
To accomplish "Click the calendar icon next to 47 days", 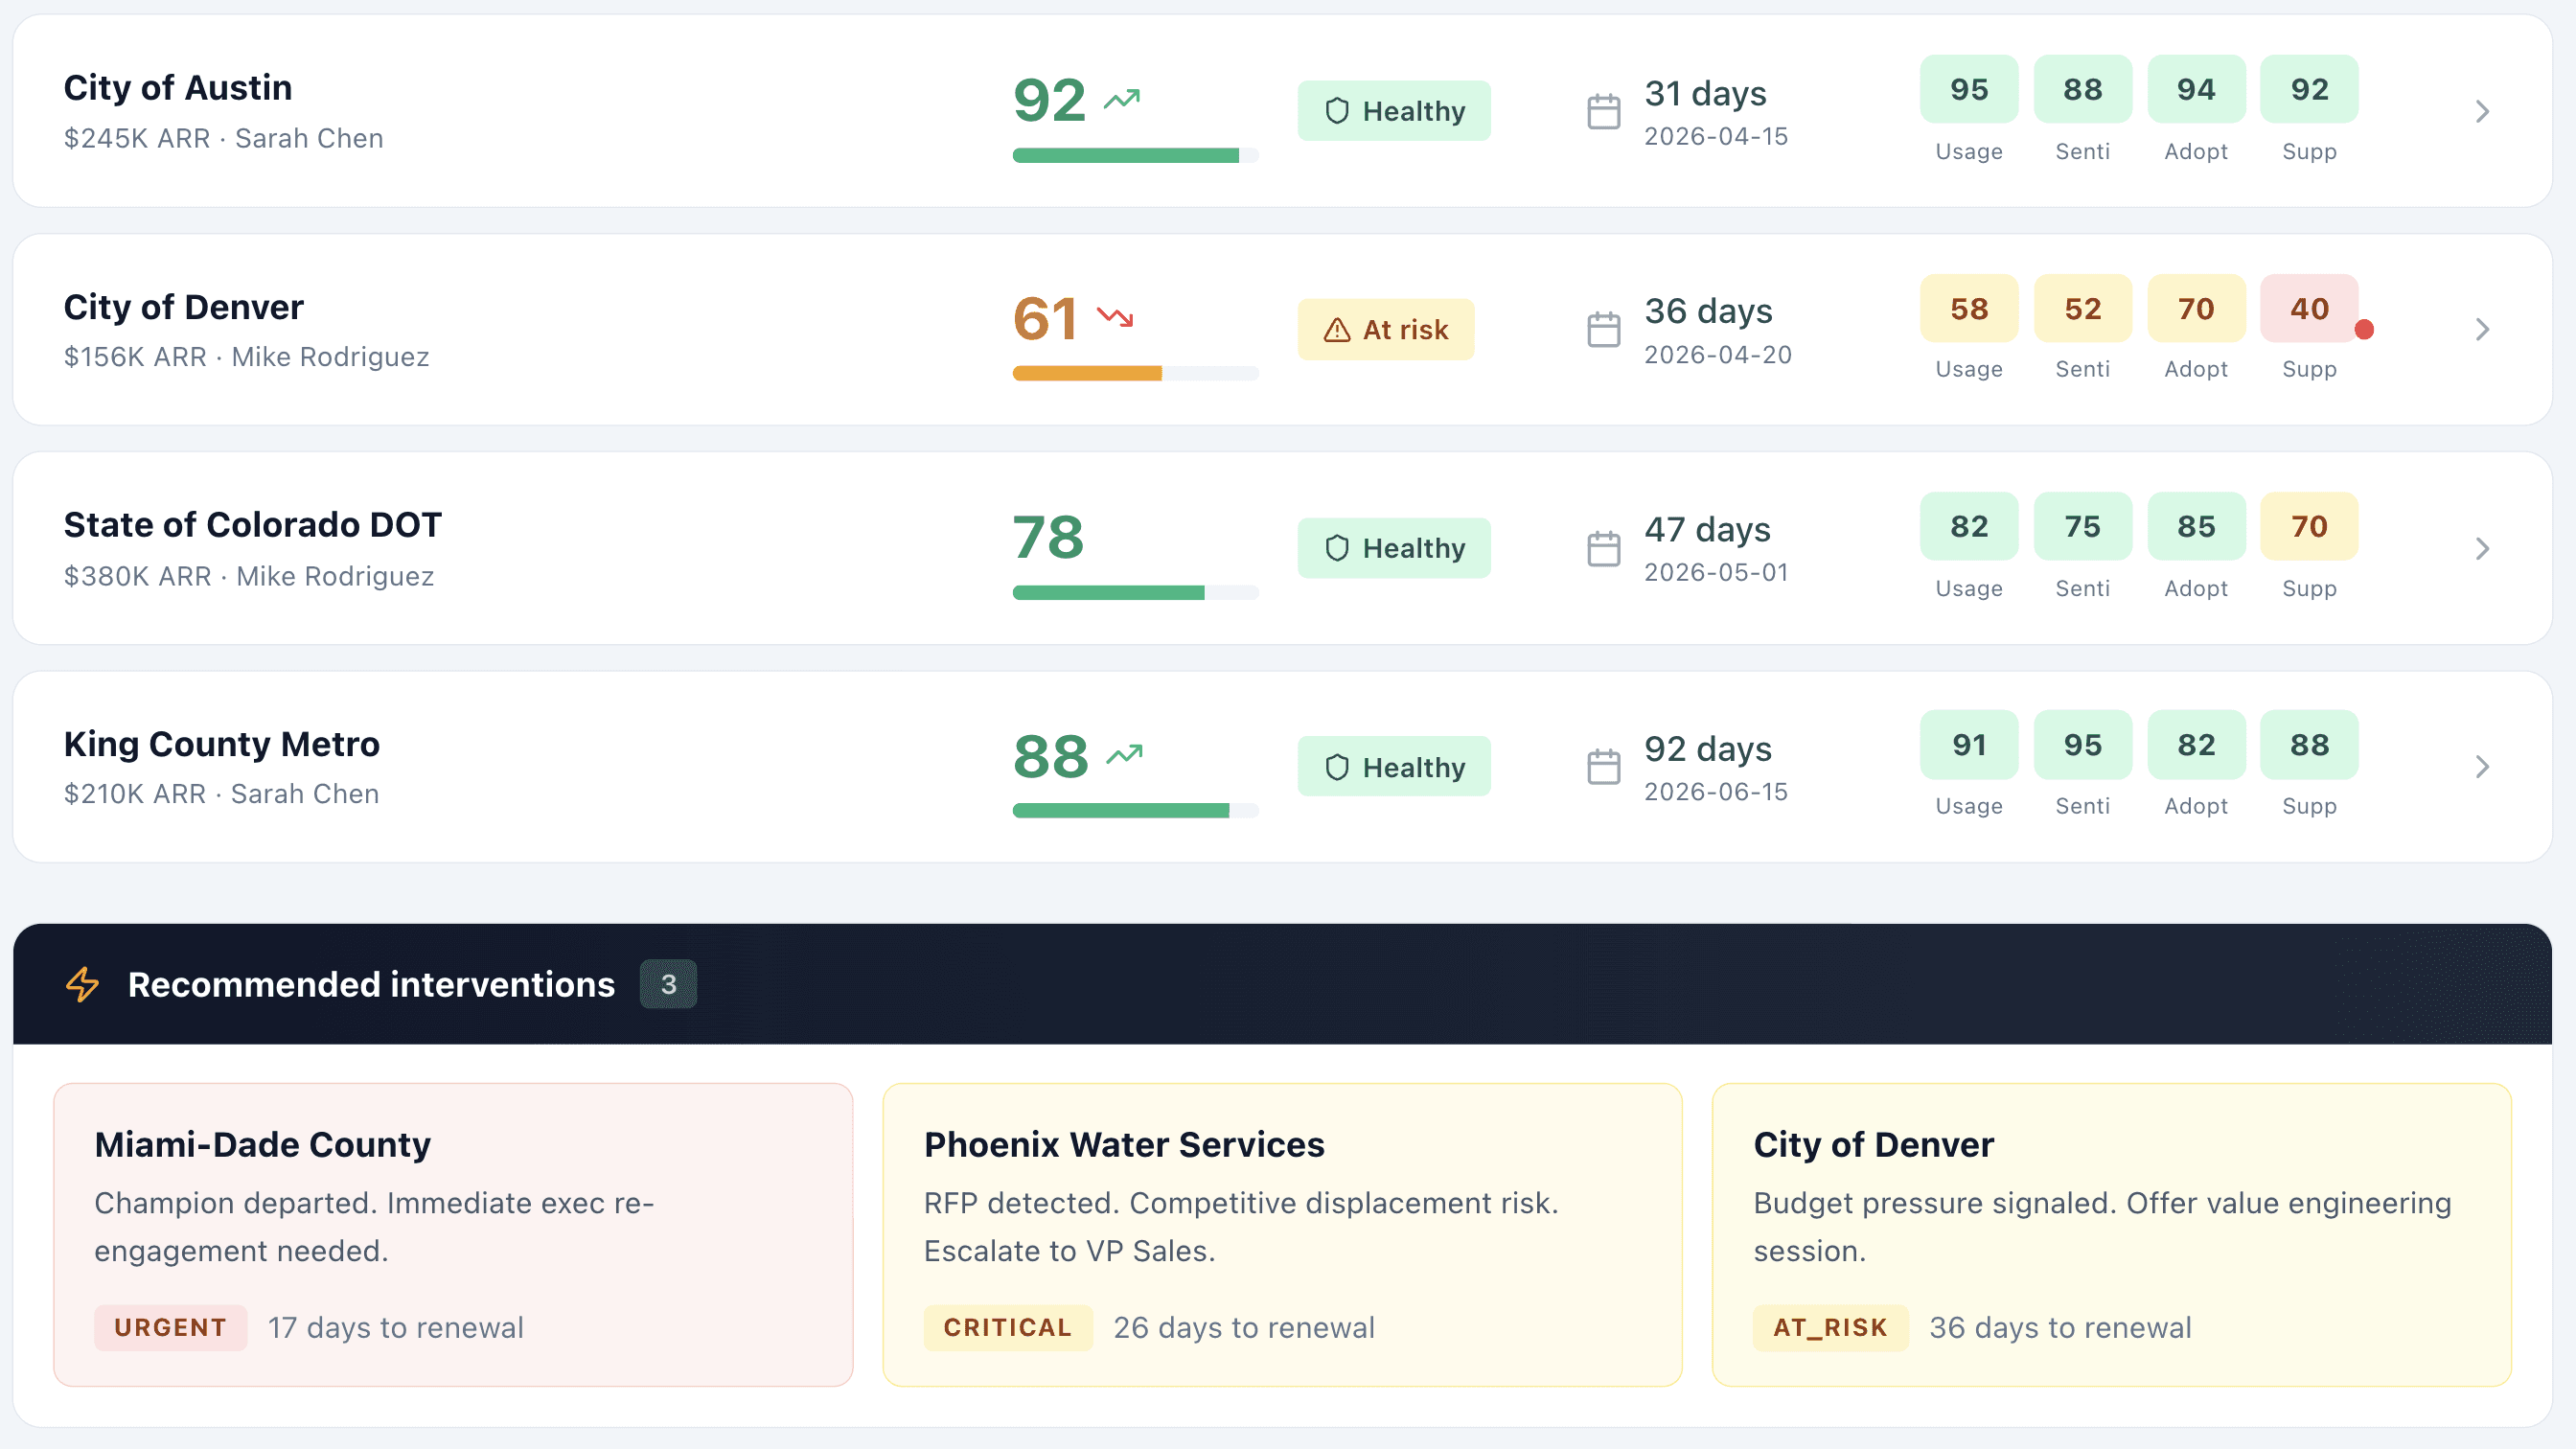I will pos(1603,548).
